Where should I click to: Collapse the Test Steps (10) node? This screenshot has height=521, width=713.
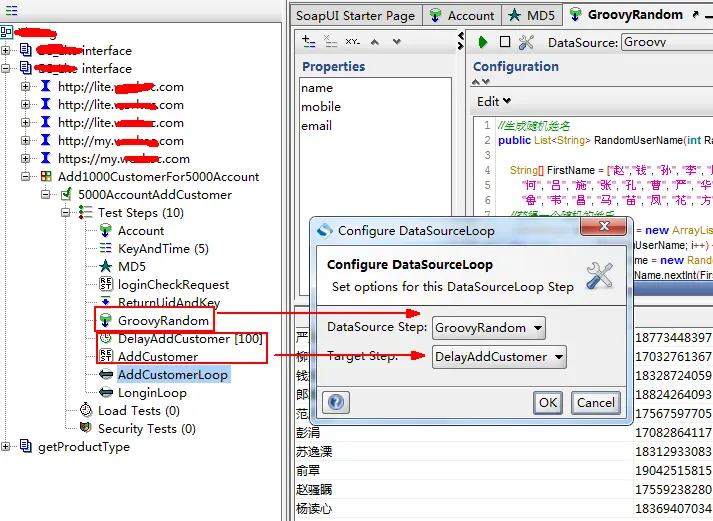(65, 212)
